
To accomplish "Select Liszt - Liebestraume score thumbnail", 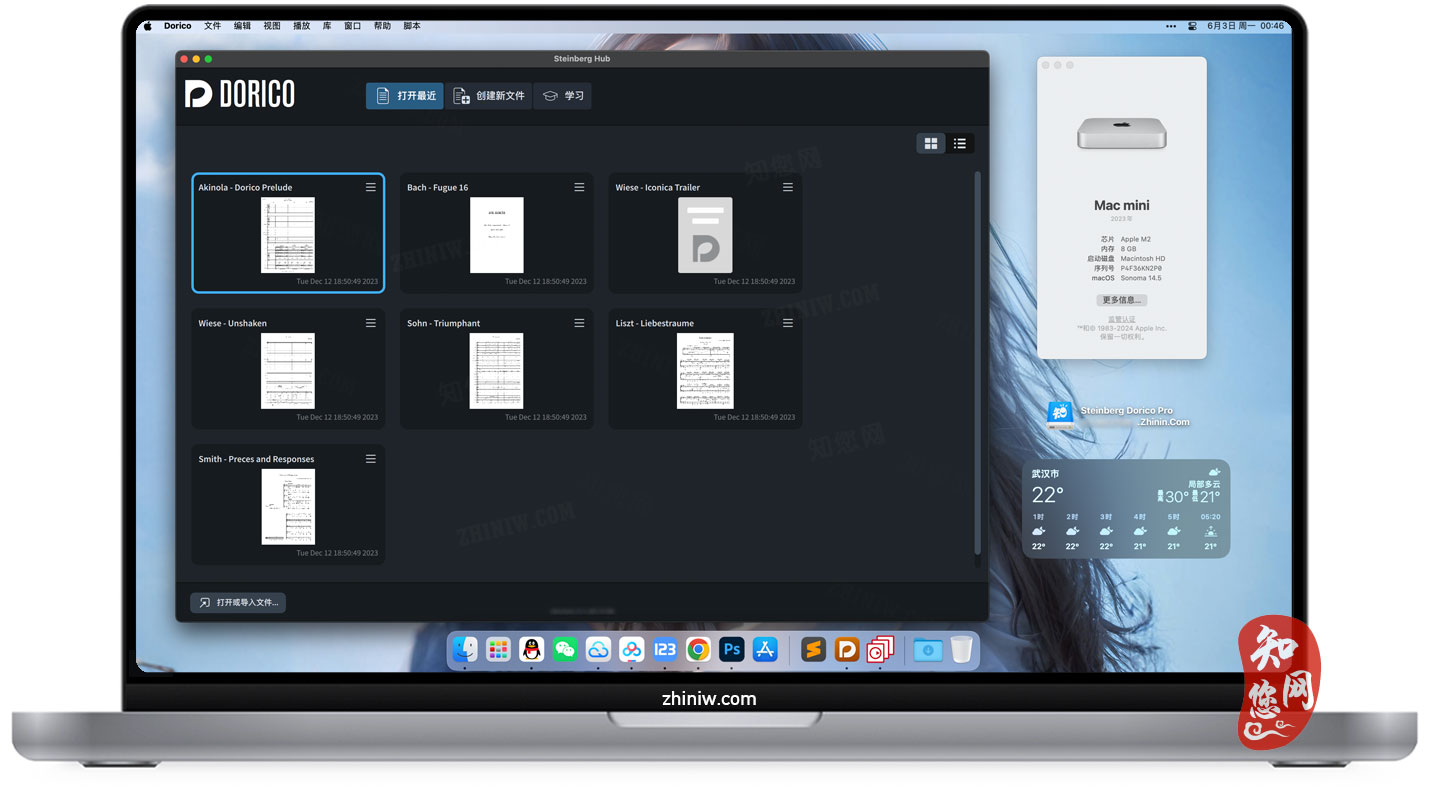I will click(x=705, y=371).
